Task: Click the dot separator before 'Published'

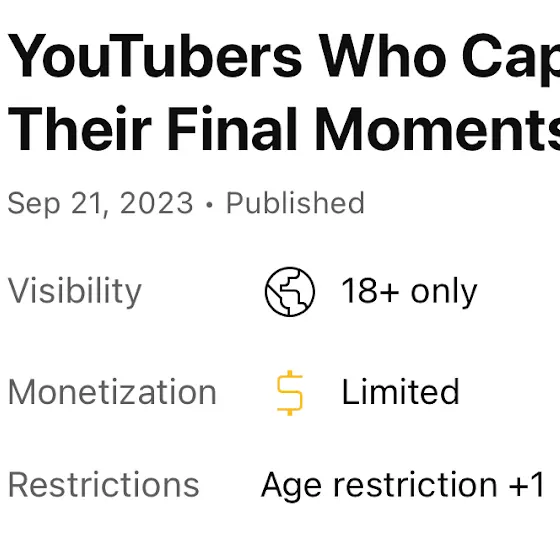Action: point(210,205)
